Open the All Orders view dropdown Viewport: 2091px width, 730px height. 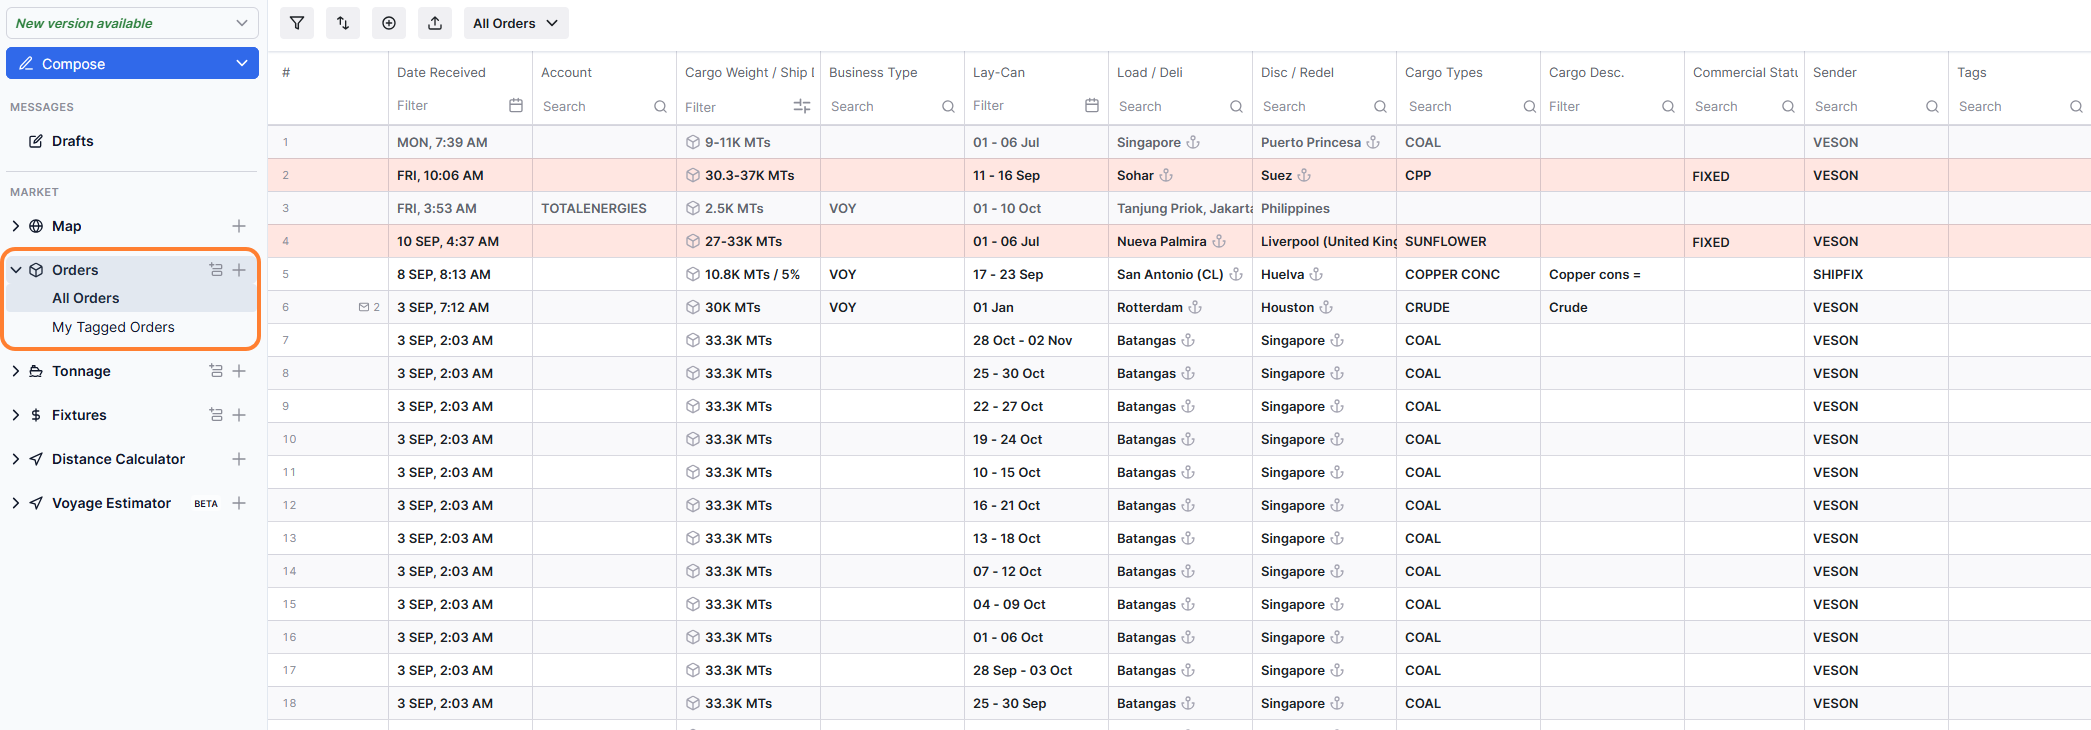(x=516, y=23)
